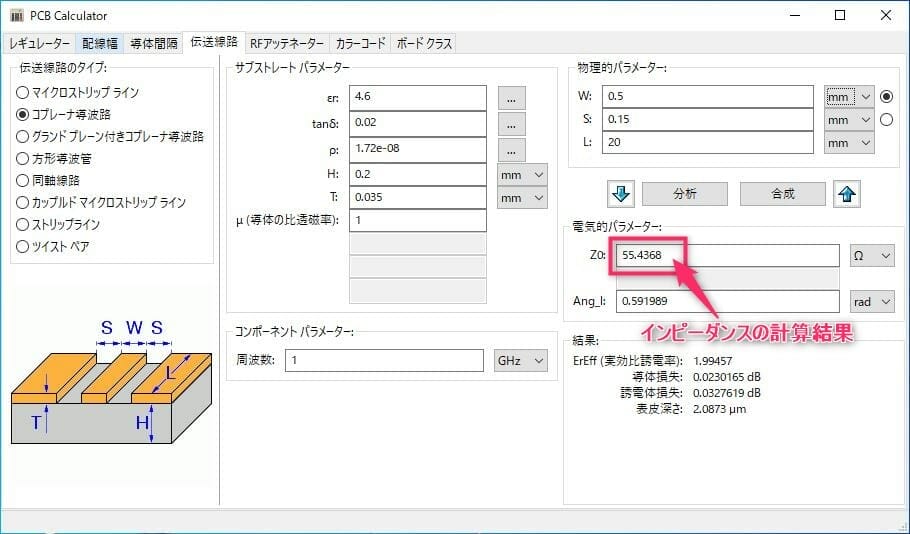Click the 分析 button

pyautogui.click(x=685, y=194)
